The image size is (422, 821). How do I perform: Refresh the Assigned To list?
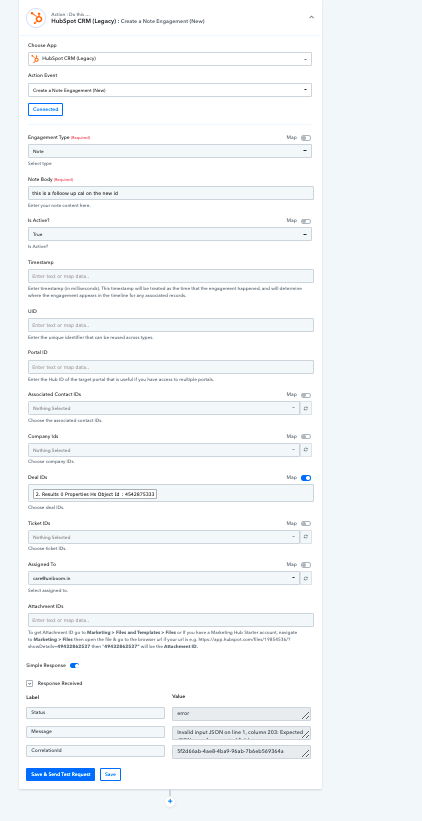(306, 578)
